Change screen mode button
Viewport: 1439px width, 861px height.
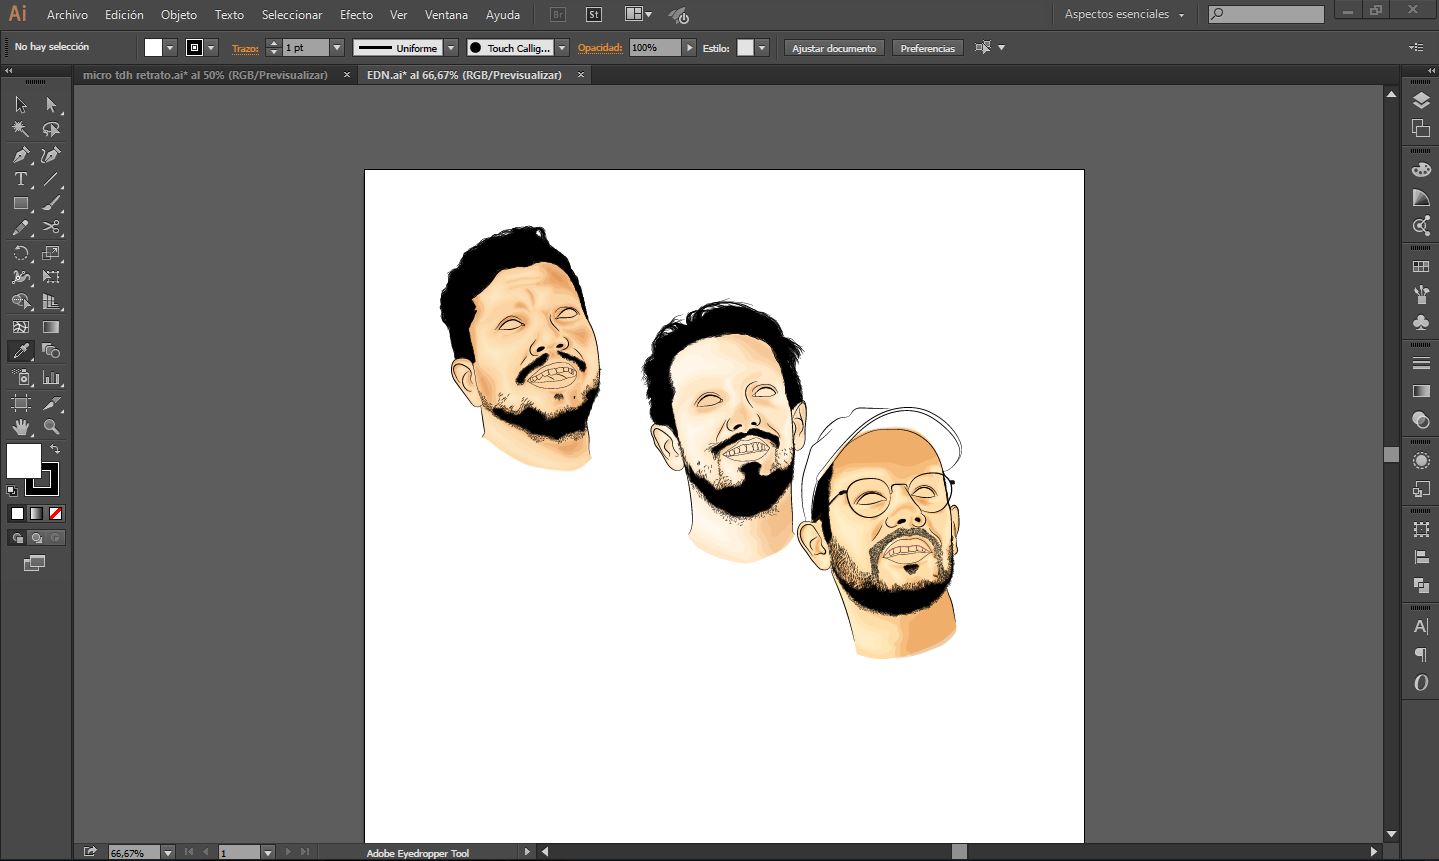click(x=35, y=564)
